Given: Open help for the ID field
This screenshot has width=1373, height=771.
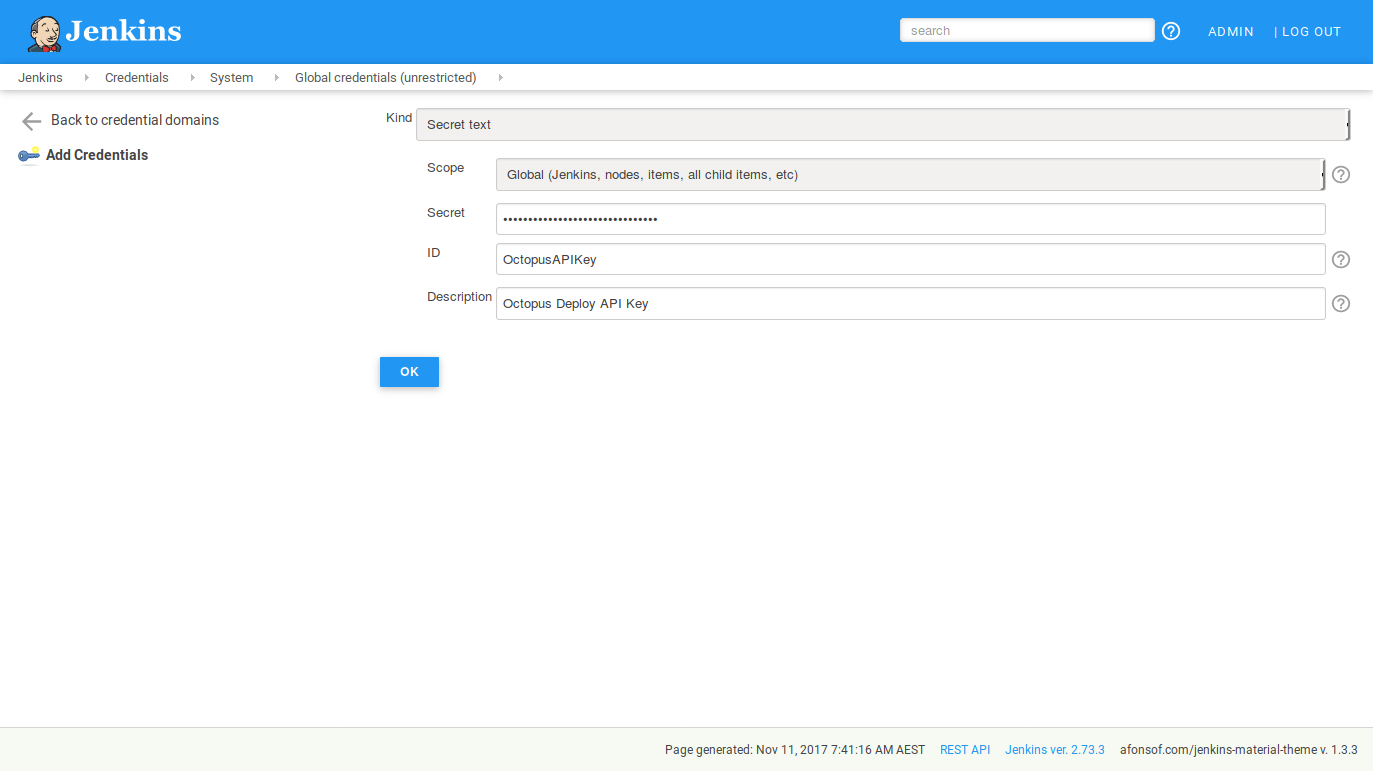Looking at the screenshot, I should pyautogui.click(x=1341, y=259).
